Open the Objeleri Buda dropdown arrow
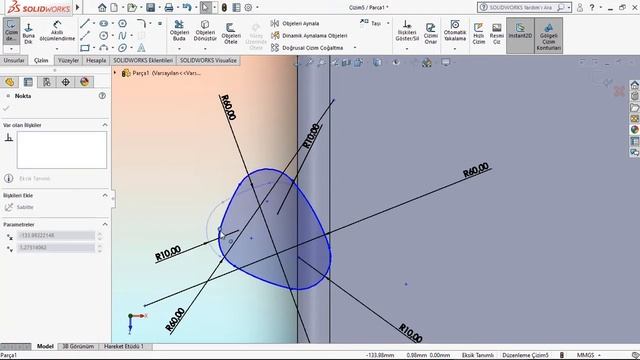Image resolution: width=640 pixels, height=360 pixels. 179,49
